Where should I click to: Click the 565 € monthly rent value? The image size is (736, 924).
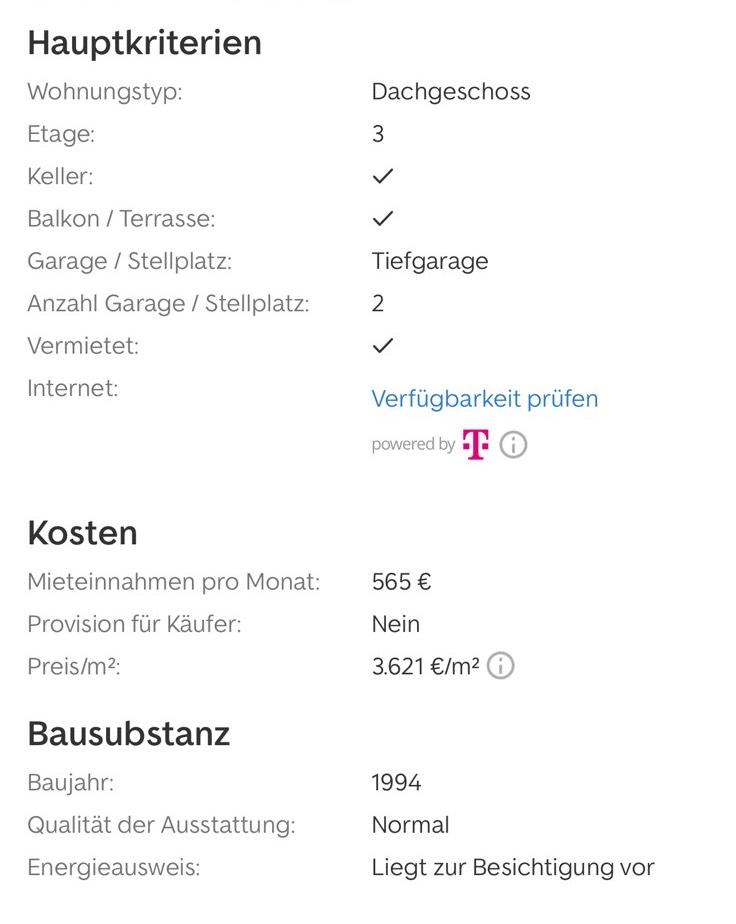tap(401, 582)
